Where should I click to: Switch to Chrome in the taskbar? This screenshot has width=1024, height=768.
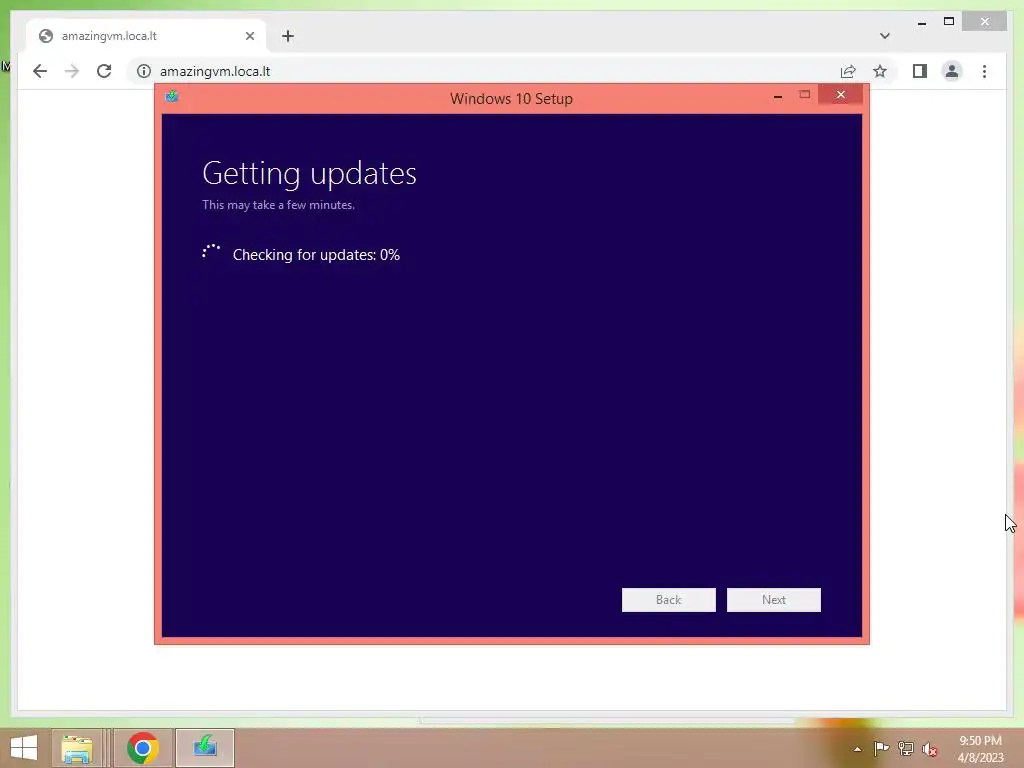coord(142,748)
